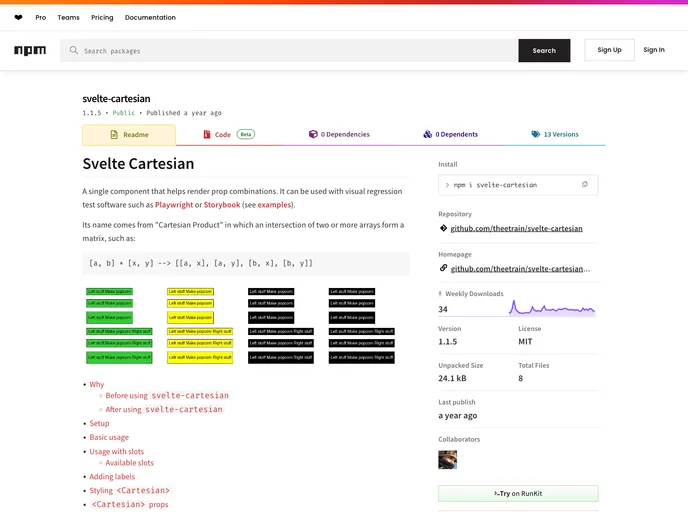Click the 'svelte-cartesian' package title
This screenshot has height=512, width=688.
click(116, 99)
